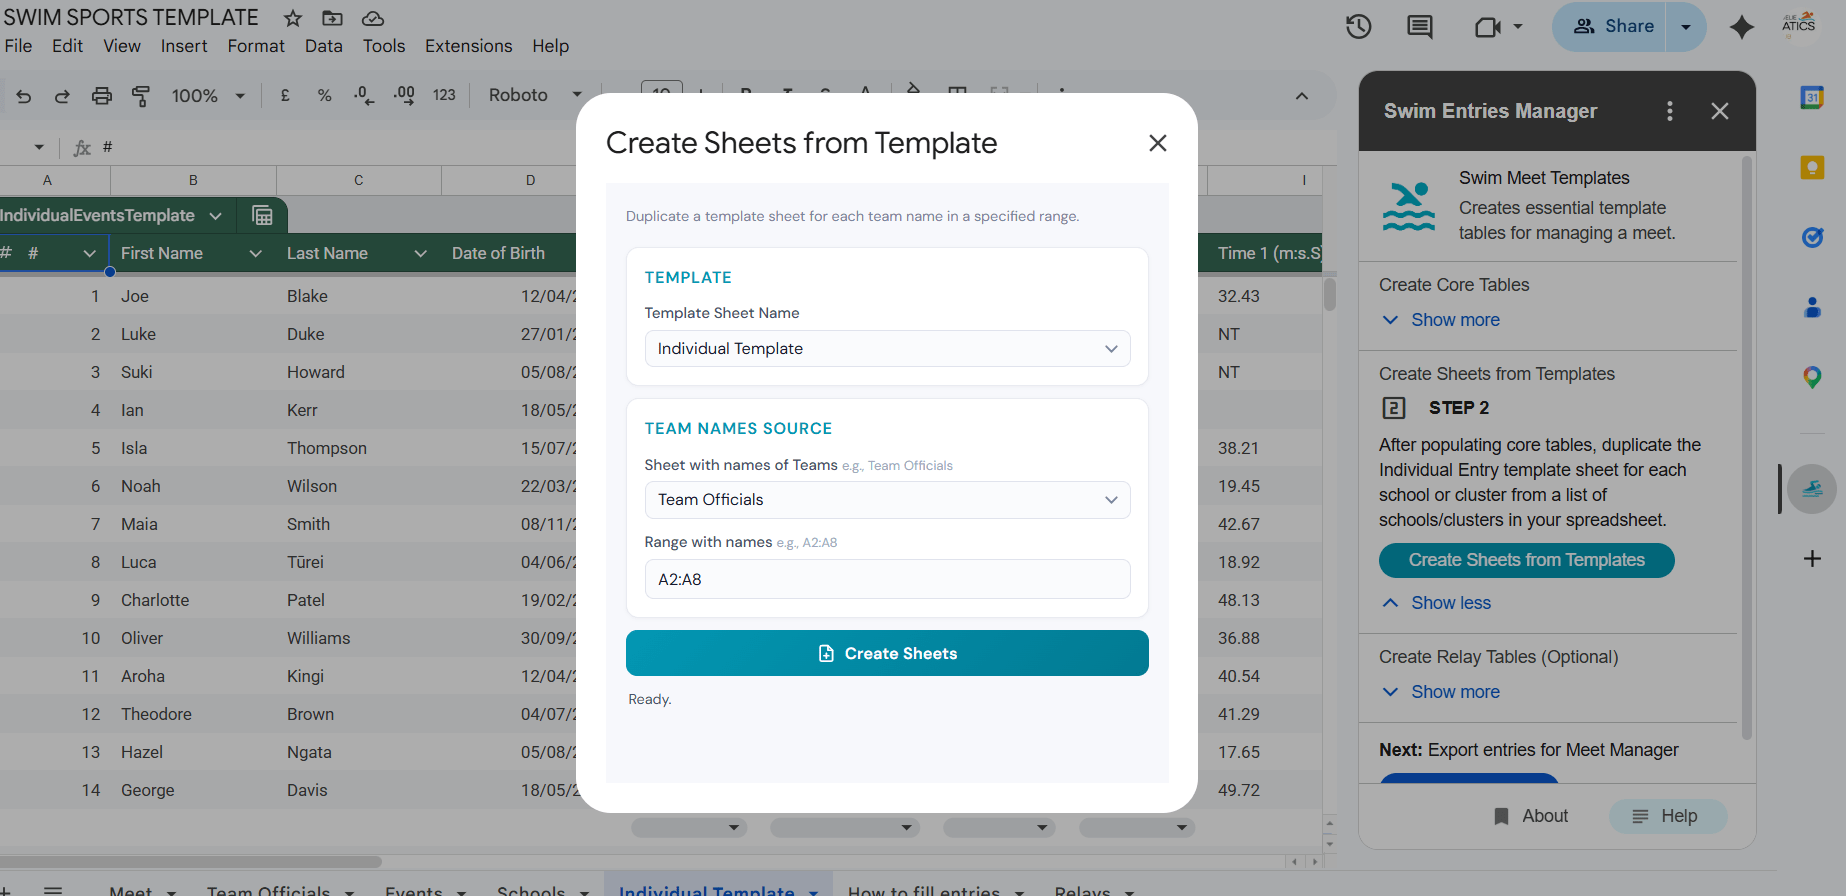This screenshot has height=896, width=1846.
Task: Star the SWIM SPORTS TEMPLATE document
Action: tap(292, 18)
